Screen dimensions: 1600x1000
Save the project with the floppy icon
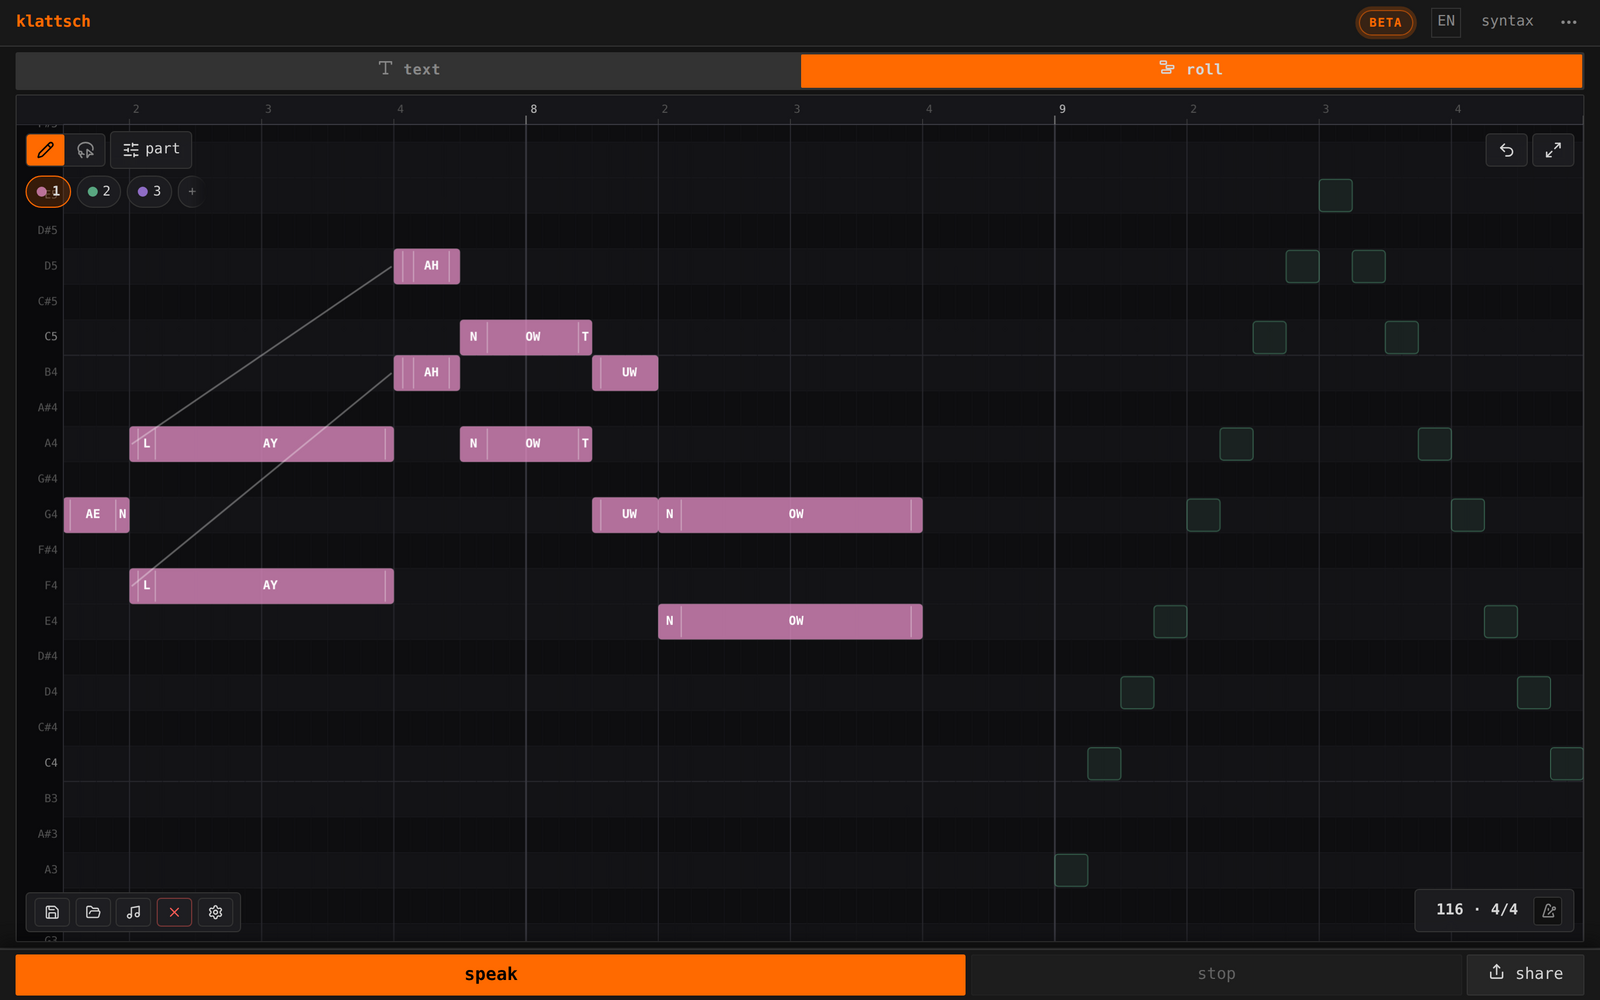point(52,912)
